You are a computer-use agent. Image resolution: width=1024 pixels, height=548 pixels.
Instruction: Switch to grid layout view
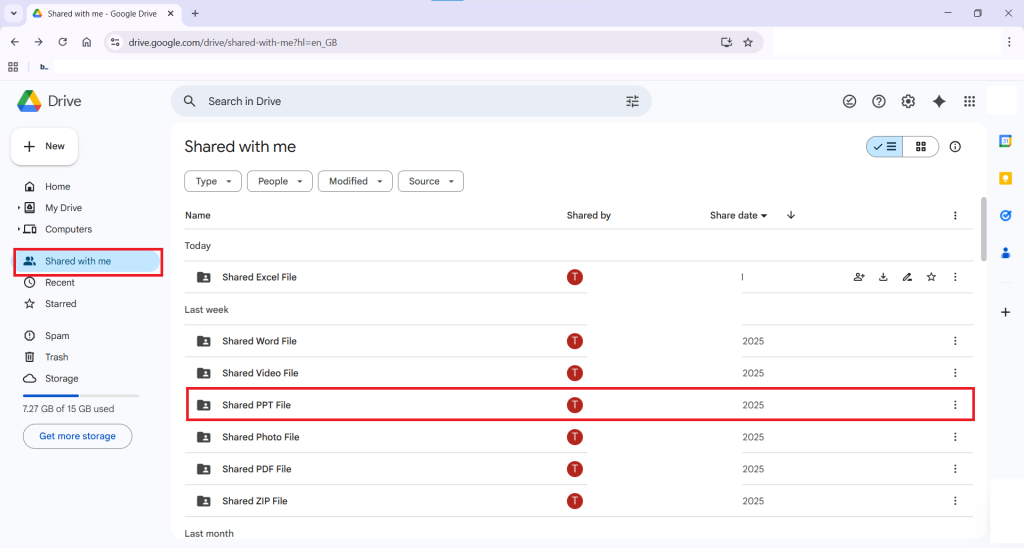[x=920, y=147]
